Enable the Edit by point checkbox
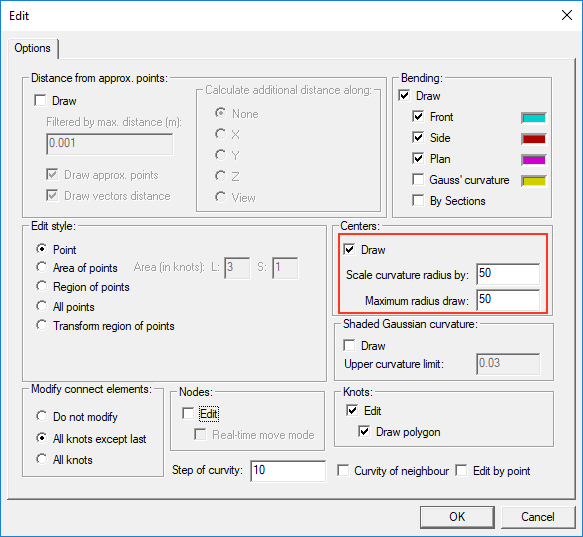 (x=461, y=470)
